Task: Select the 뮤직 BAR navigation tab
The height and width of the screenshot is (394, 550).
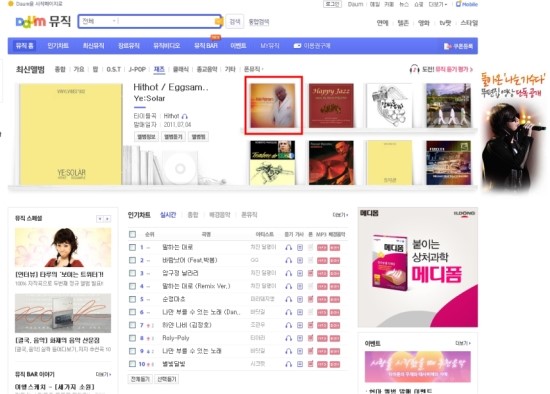Action: click(x=206, y=46)
